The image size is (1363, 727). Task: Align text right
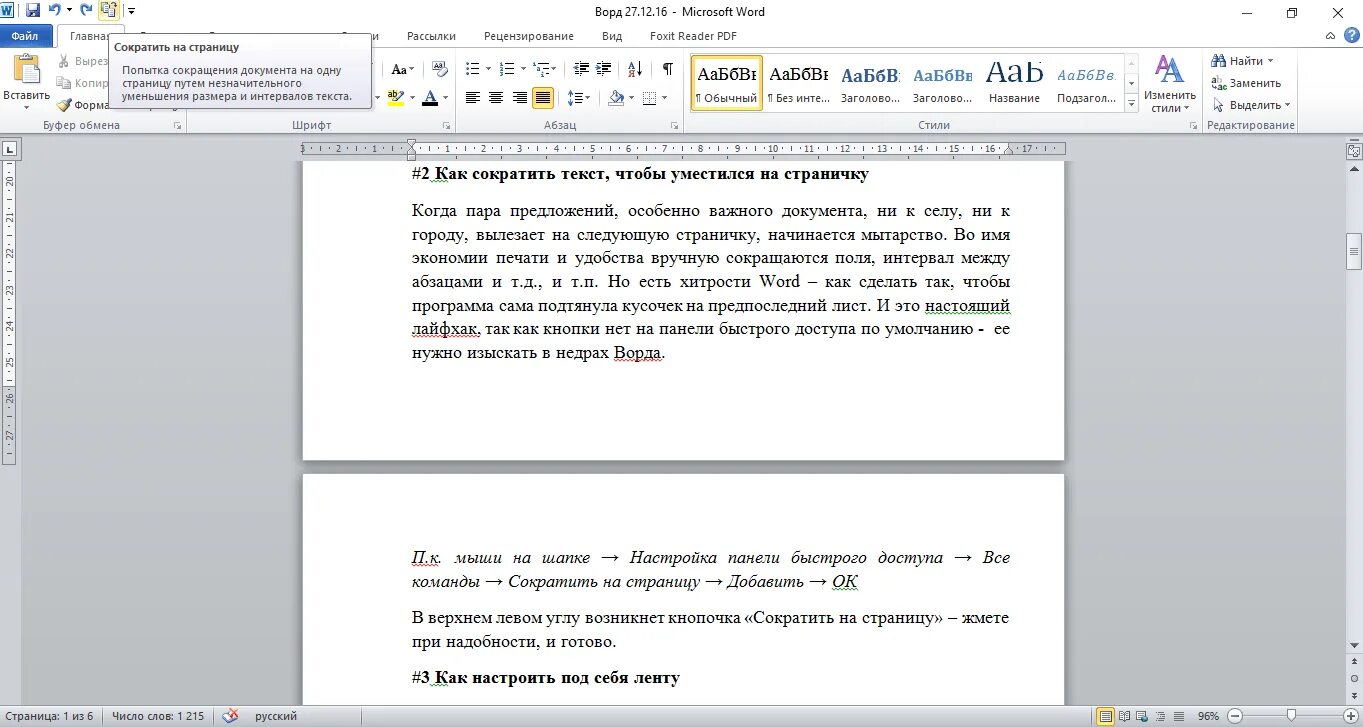click(520, 97)
